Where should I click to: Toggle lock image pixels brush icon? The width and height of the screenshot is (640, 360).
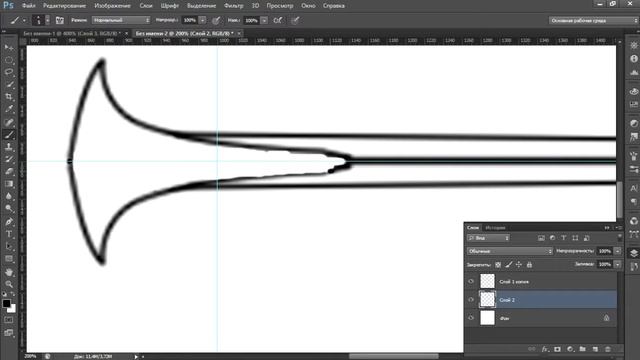[x=509, y=264]
